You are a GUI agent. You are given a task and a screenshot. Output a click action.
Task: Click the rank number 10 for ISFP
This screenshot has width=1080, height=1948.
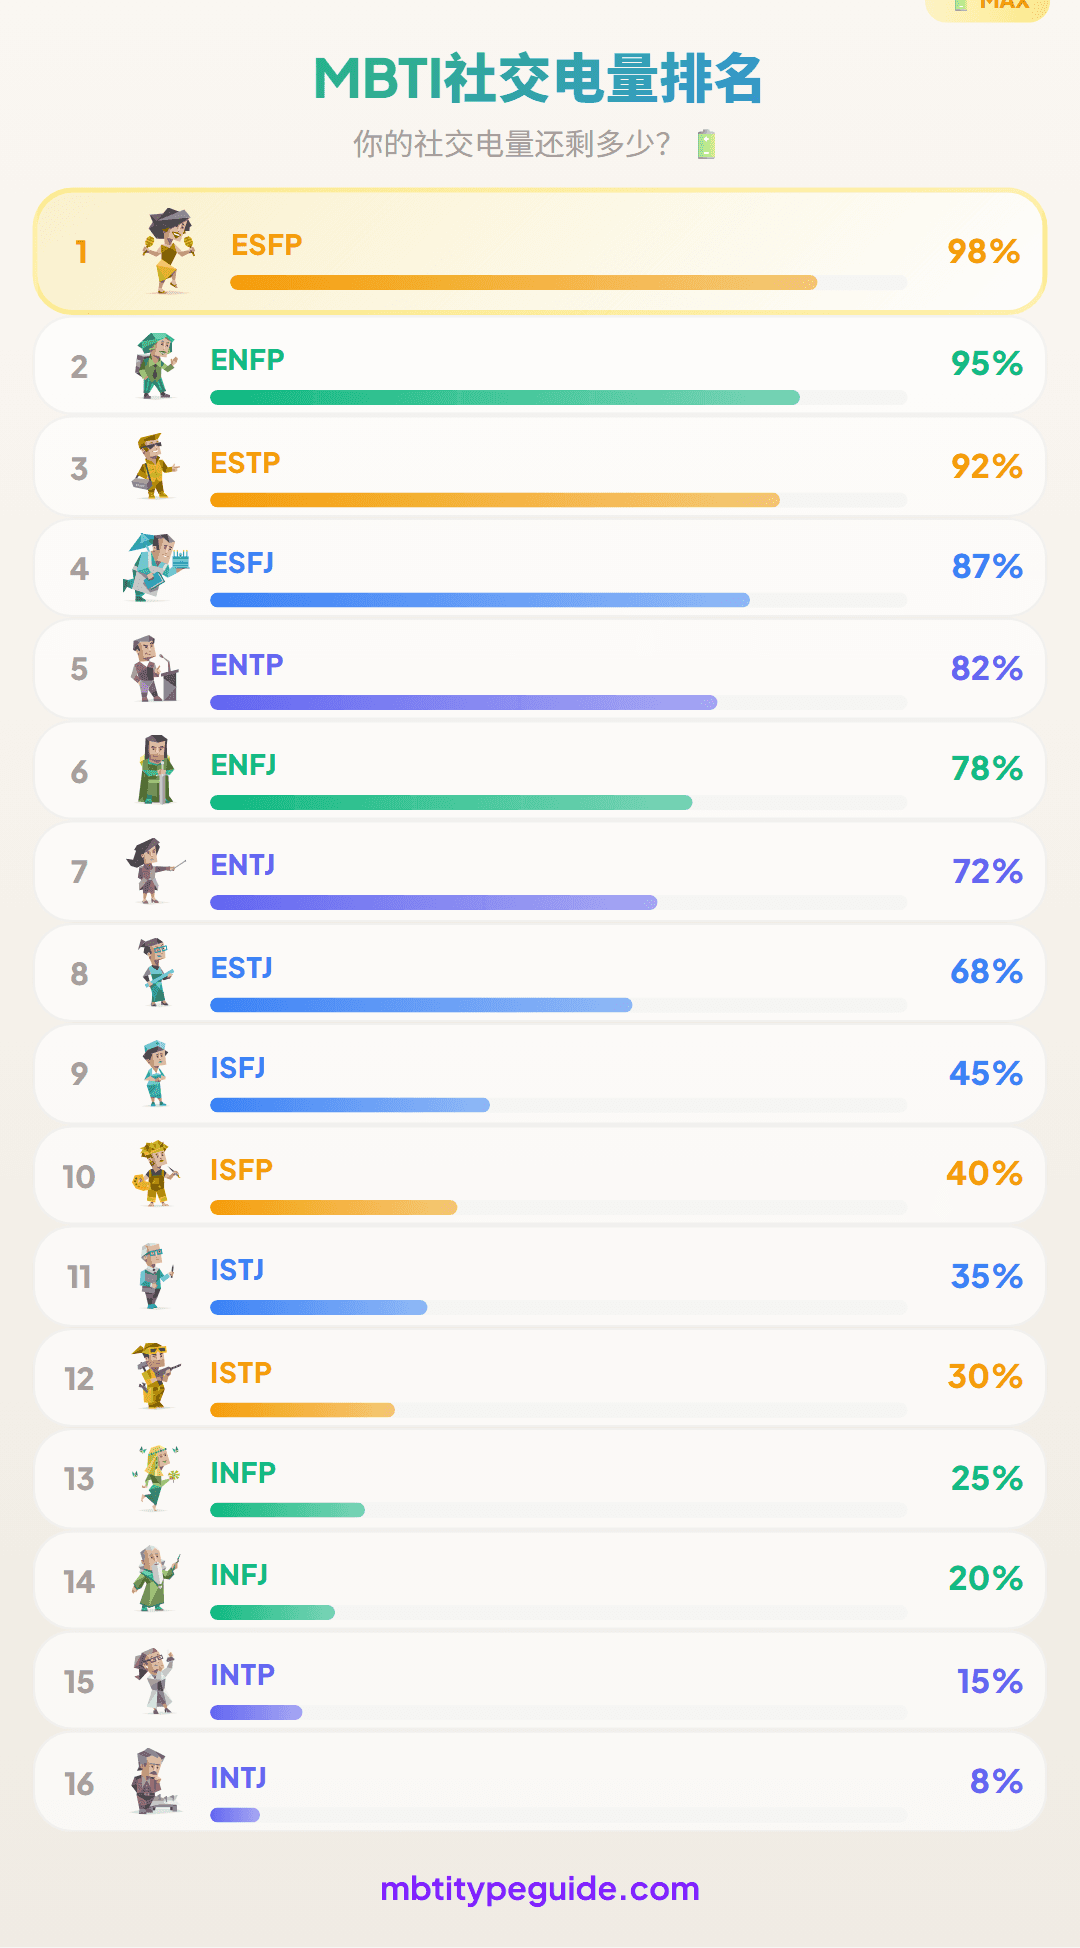pos(79,1177)
